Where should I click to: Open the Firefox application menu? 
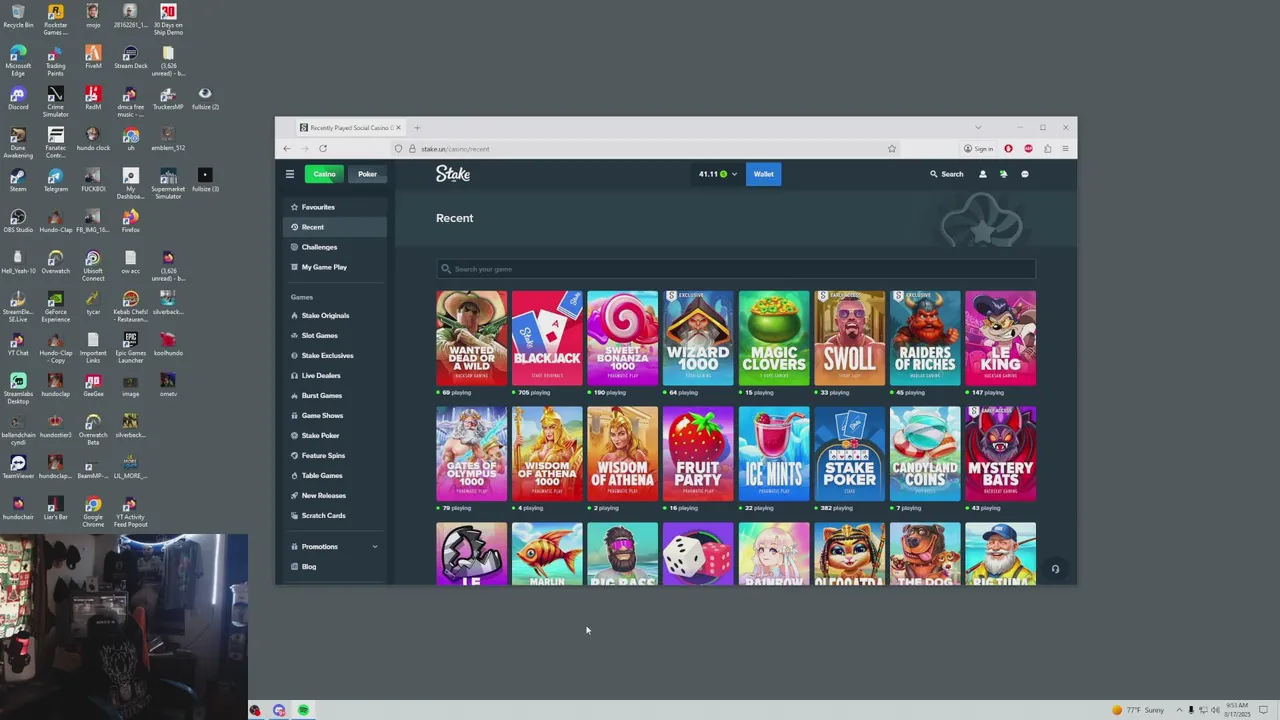[1066, 148]
